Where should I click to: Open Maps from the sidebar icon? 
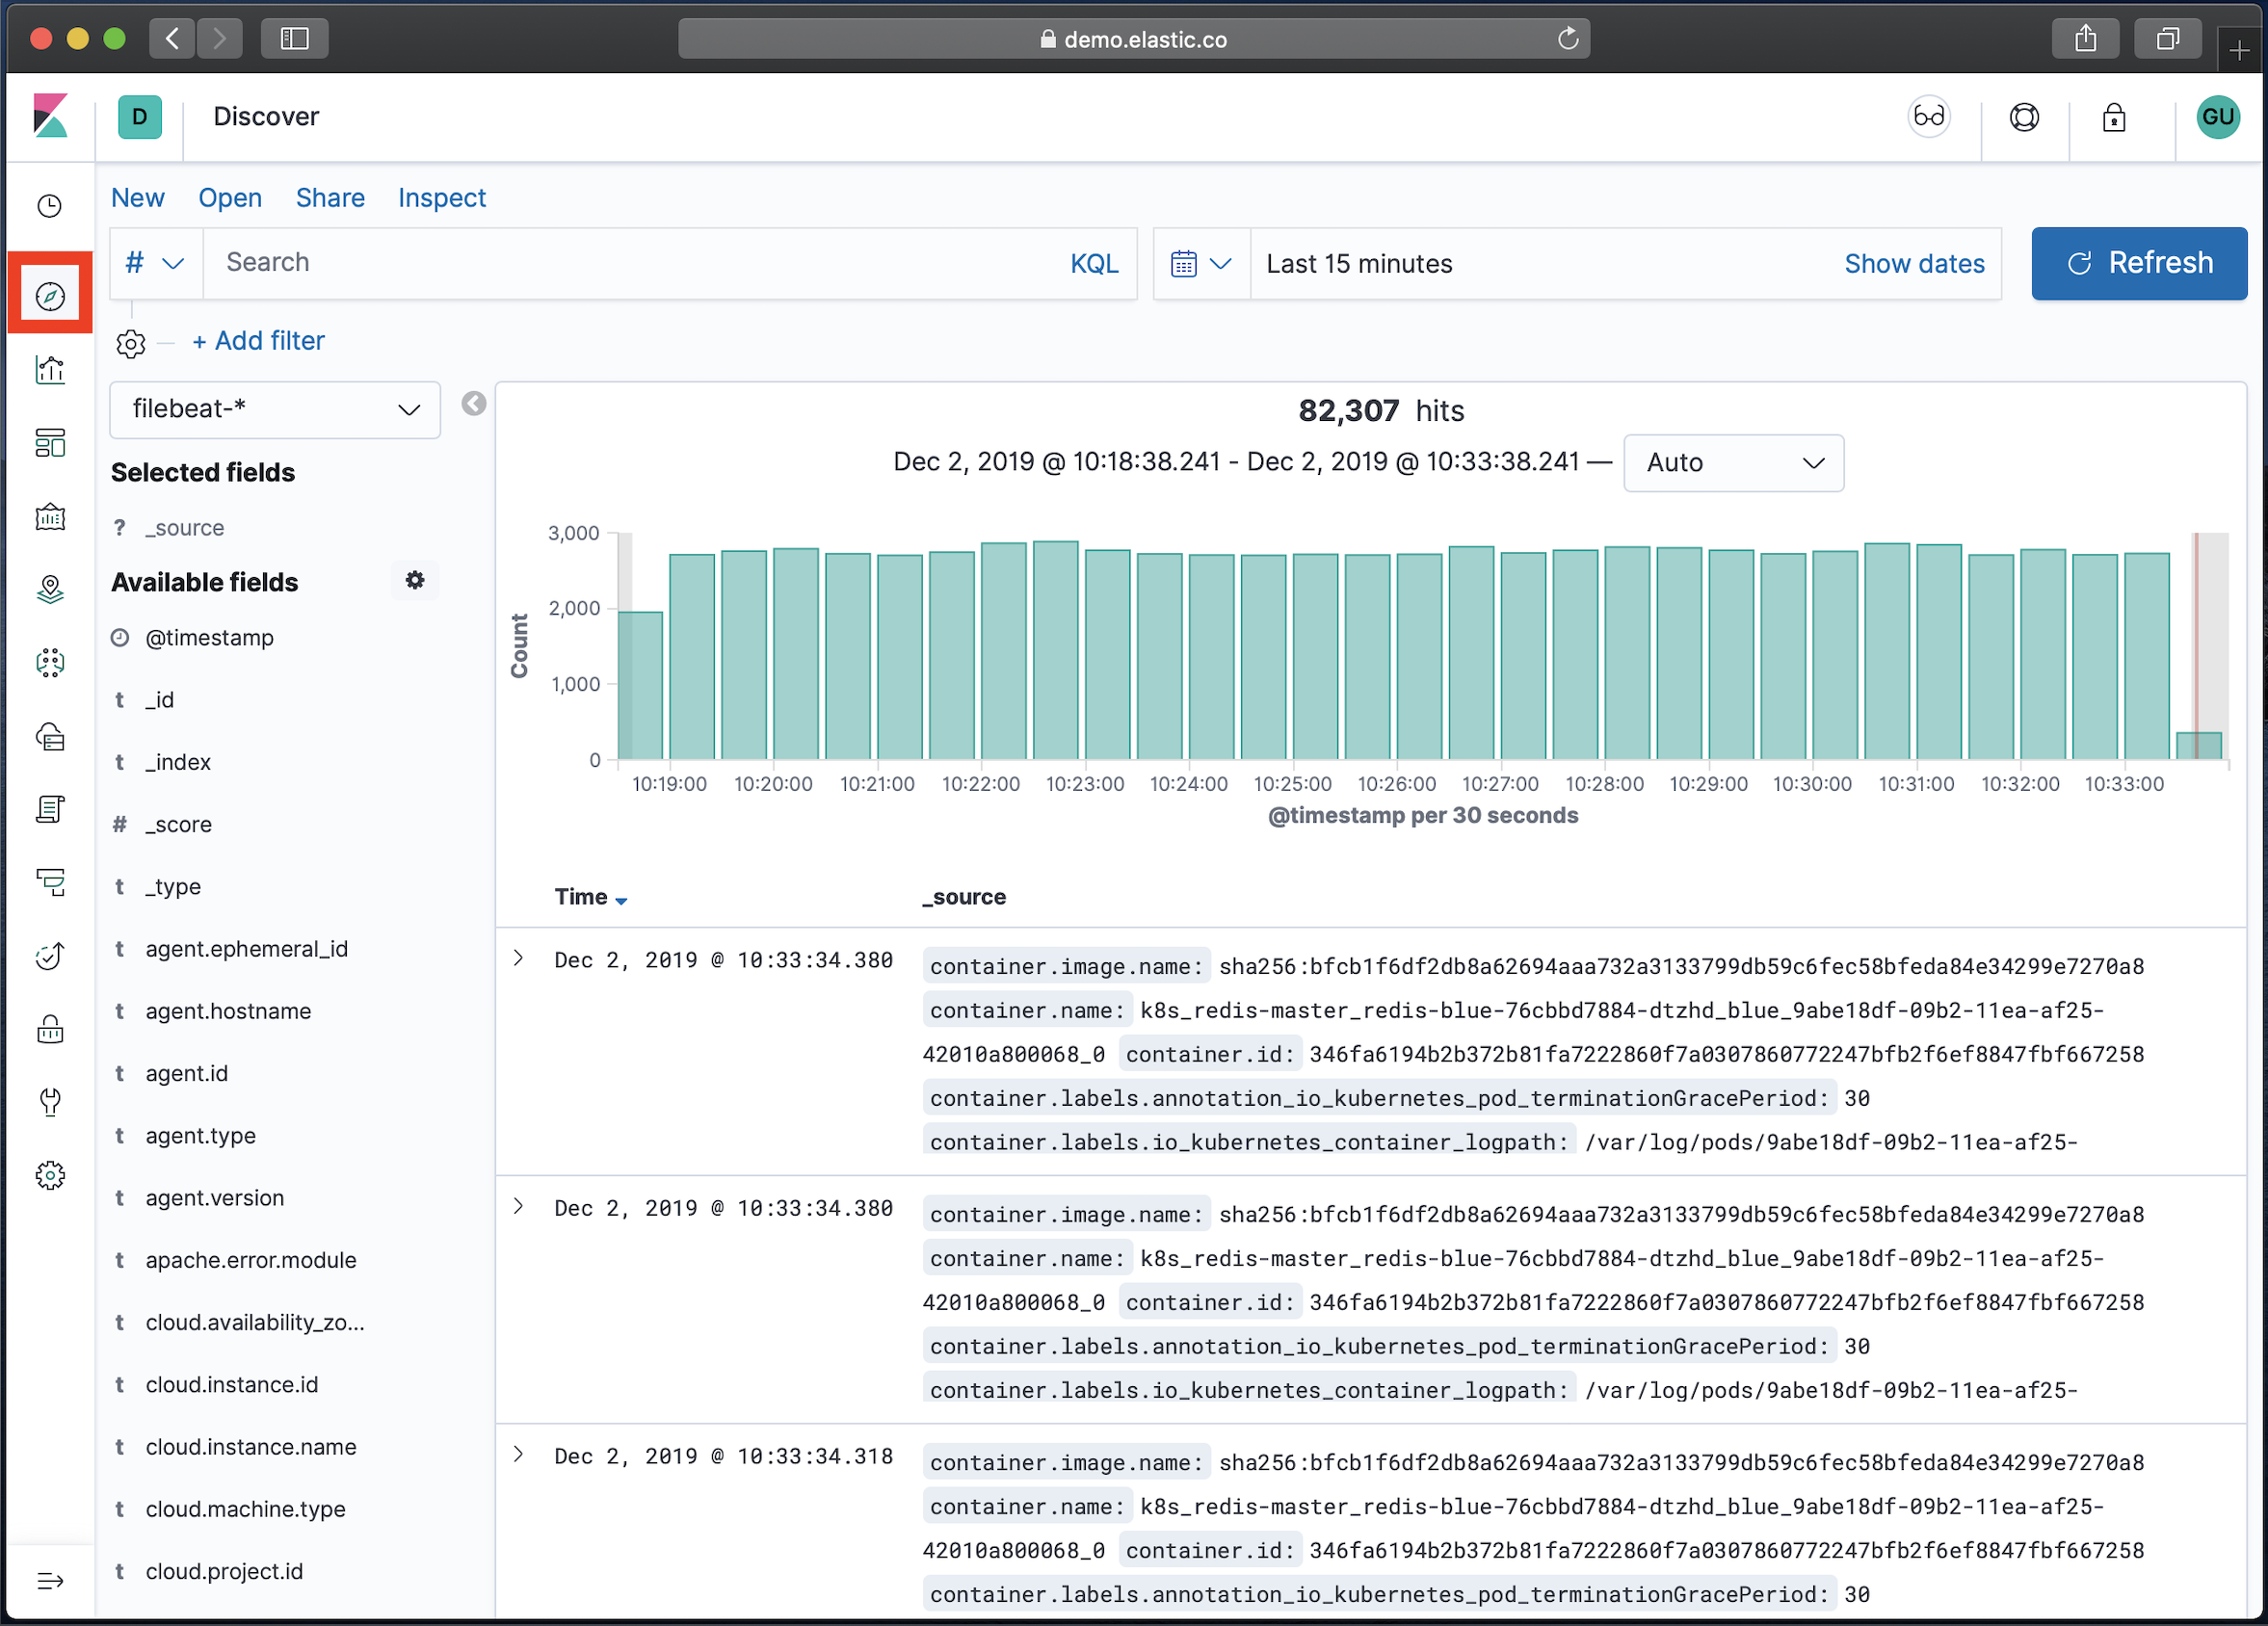point(50,590)
